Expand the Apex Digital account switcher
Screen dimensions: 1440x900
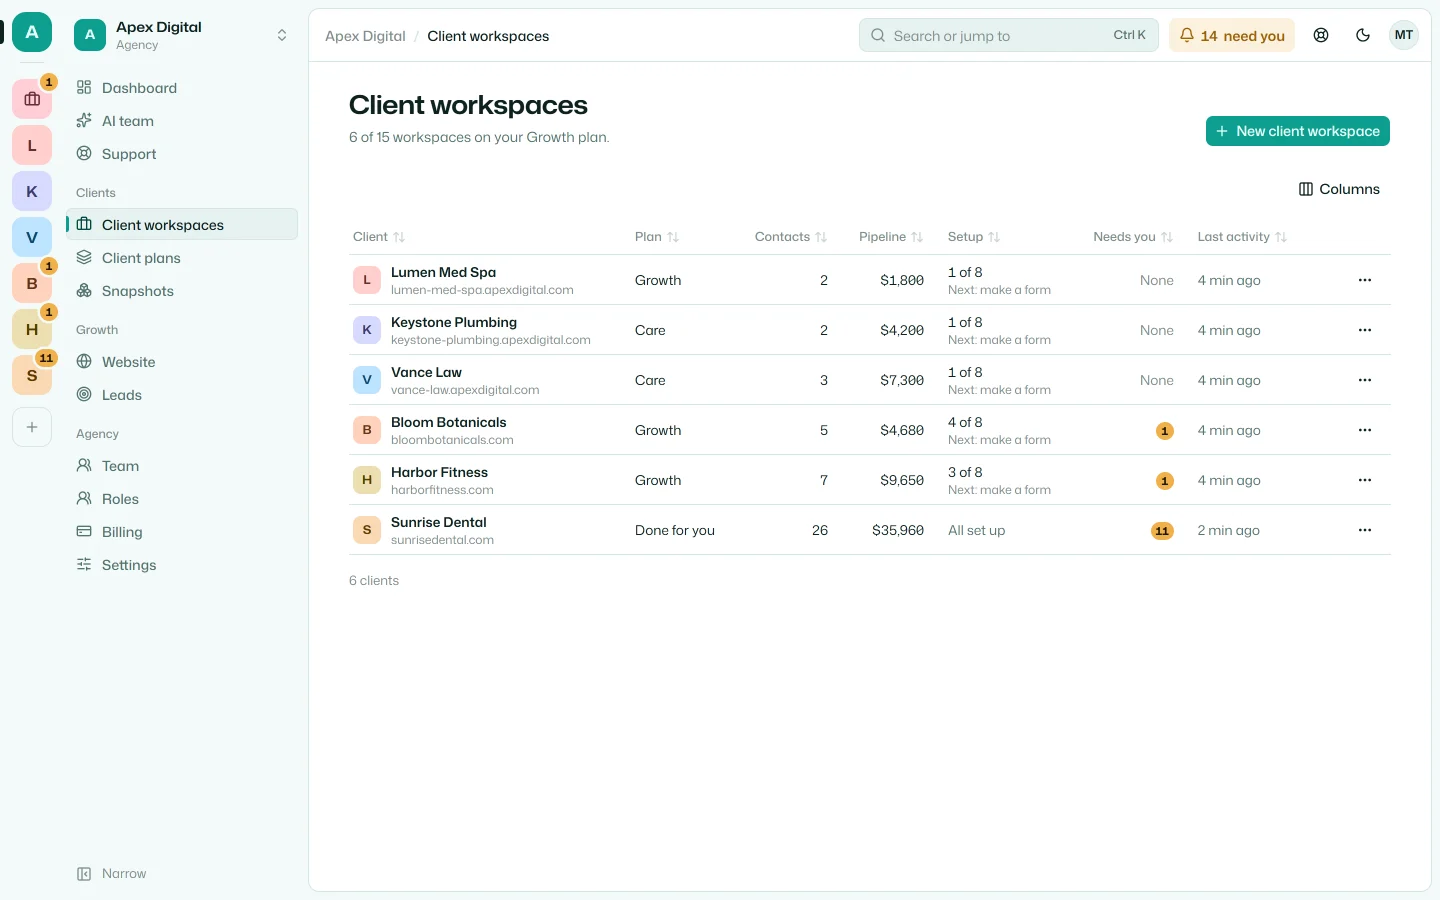182,35
